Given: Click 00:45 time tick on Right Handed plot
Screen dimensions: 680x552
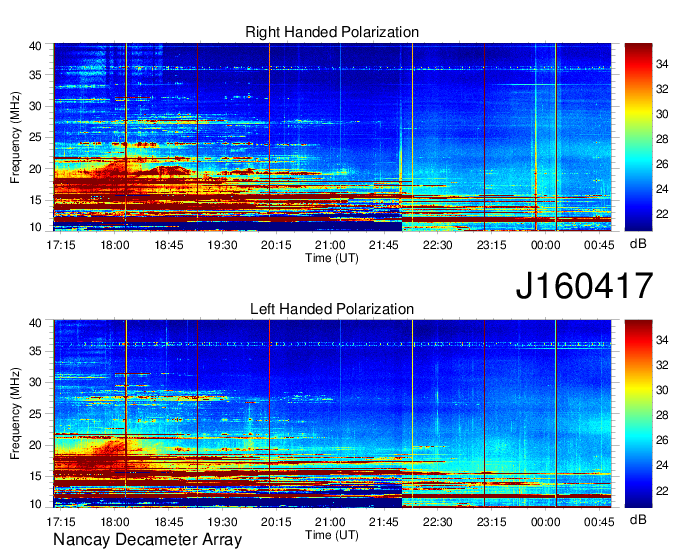Looking at the screenshot, I should pyautogui.click(x=599, y=245).
